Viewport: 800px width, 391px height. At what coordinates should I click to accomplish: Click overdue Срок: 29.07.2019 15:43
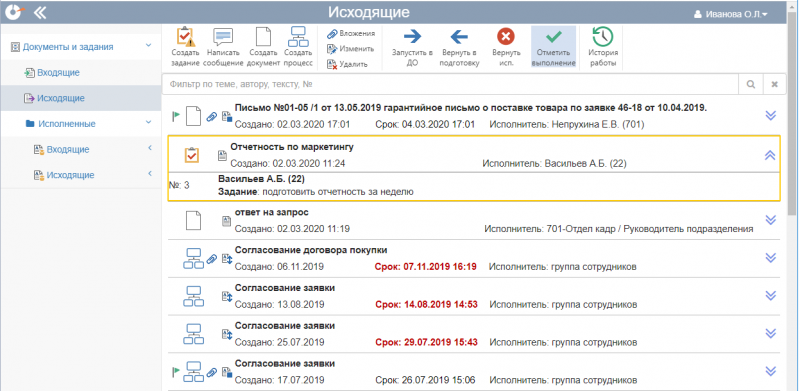[426, 343]
